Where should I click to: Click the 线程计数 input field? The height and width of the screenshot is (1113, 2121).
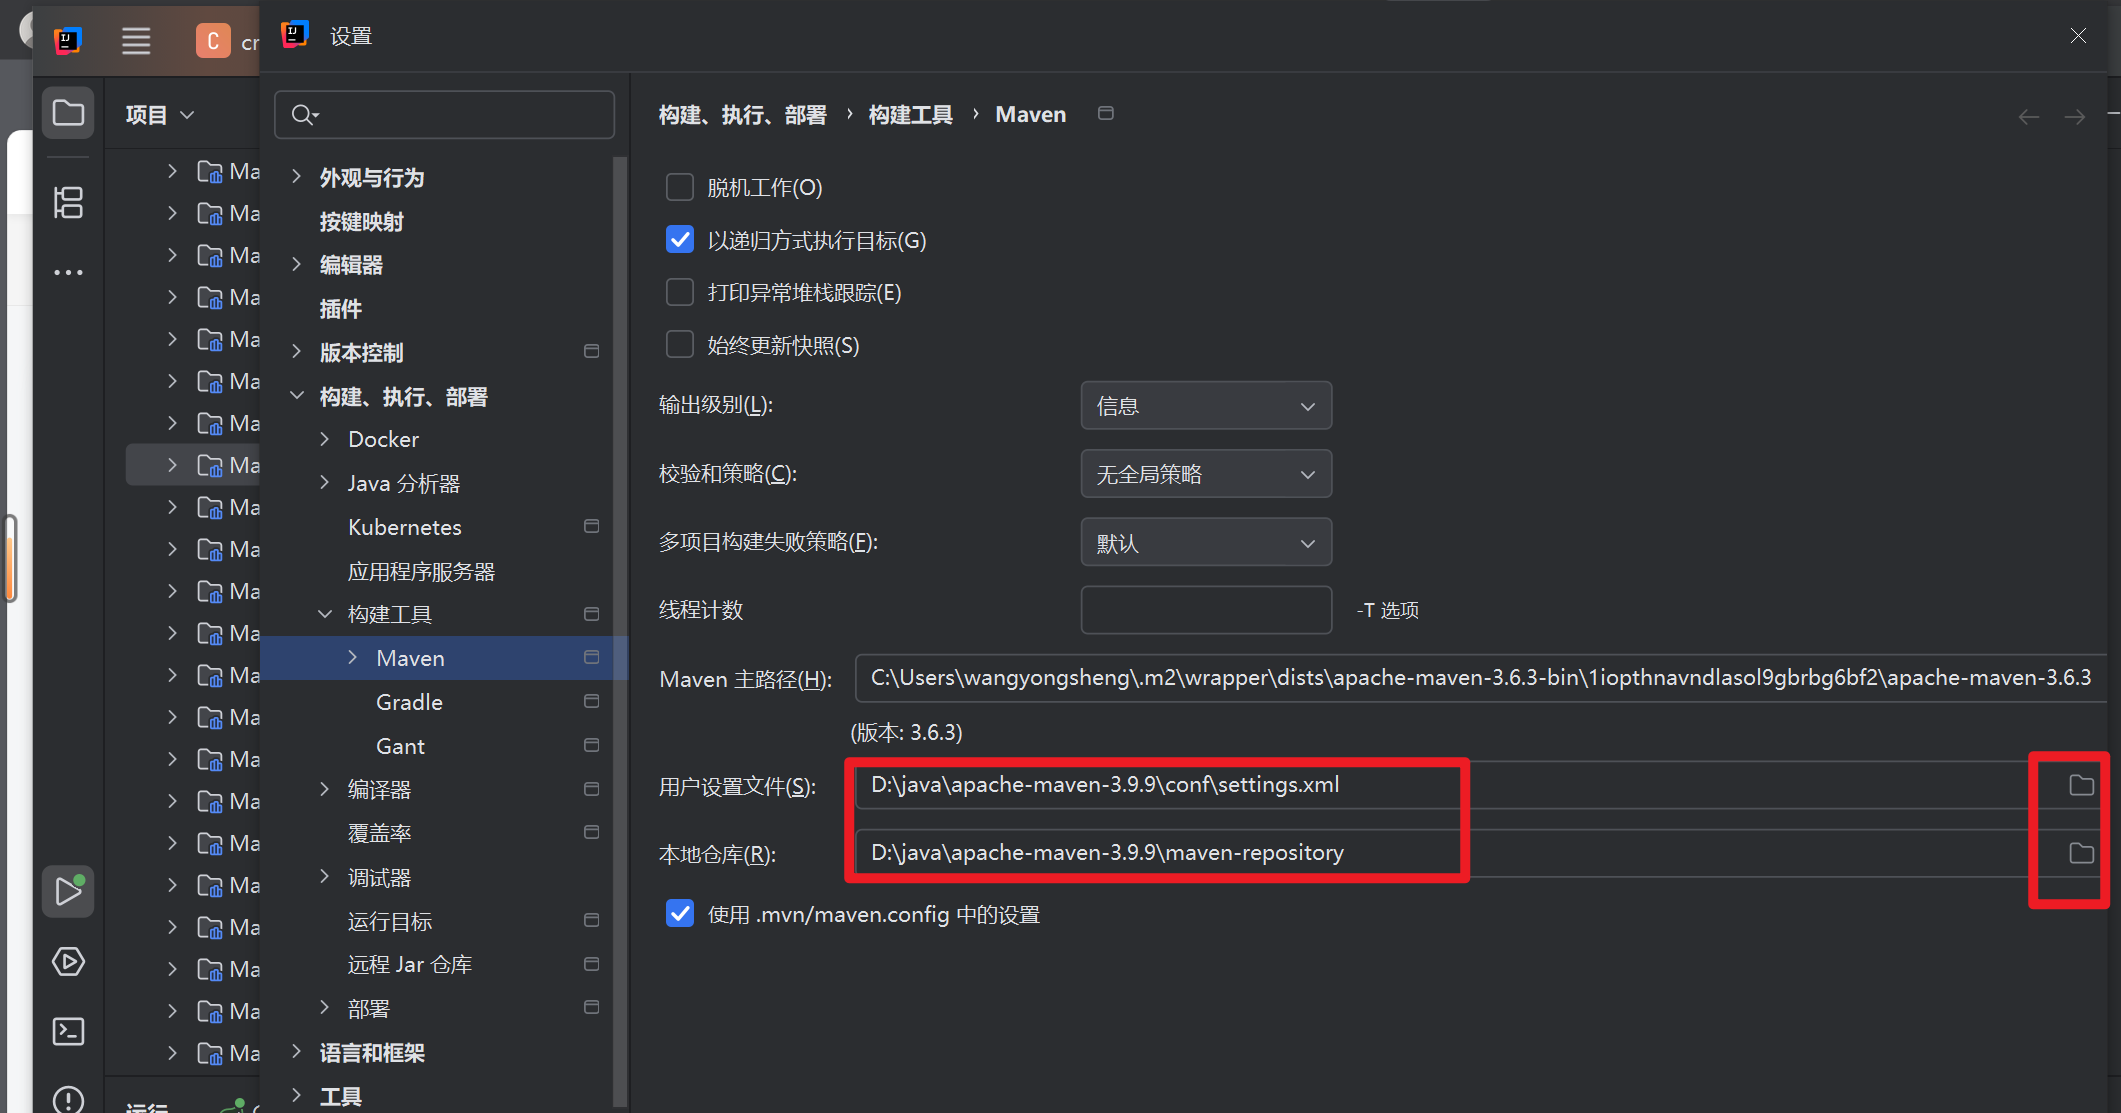point(1205,610)
